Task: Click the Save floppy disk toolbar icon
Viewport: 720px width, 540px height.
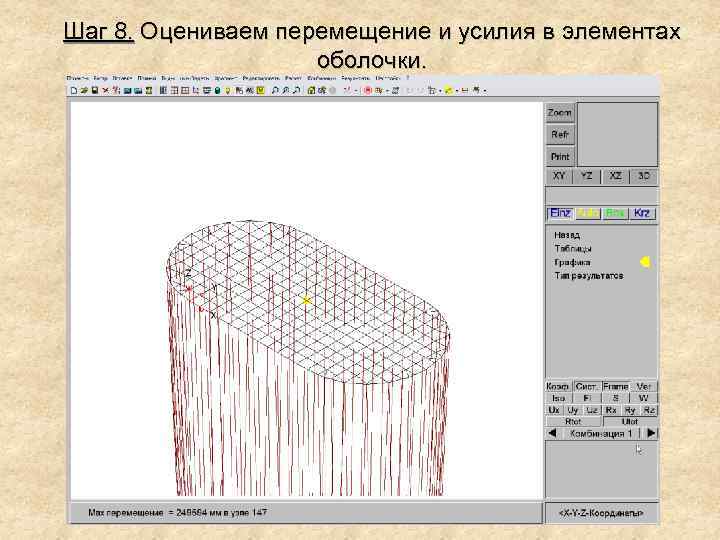Action: coord(95,90)
